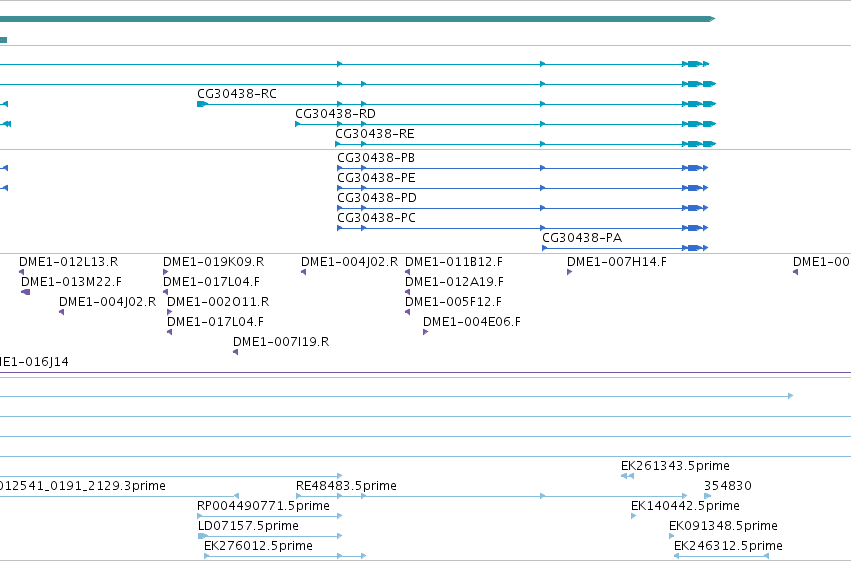
Task: Click the CG30438-PD protein label
Action: [377, 198]
